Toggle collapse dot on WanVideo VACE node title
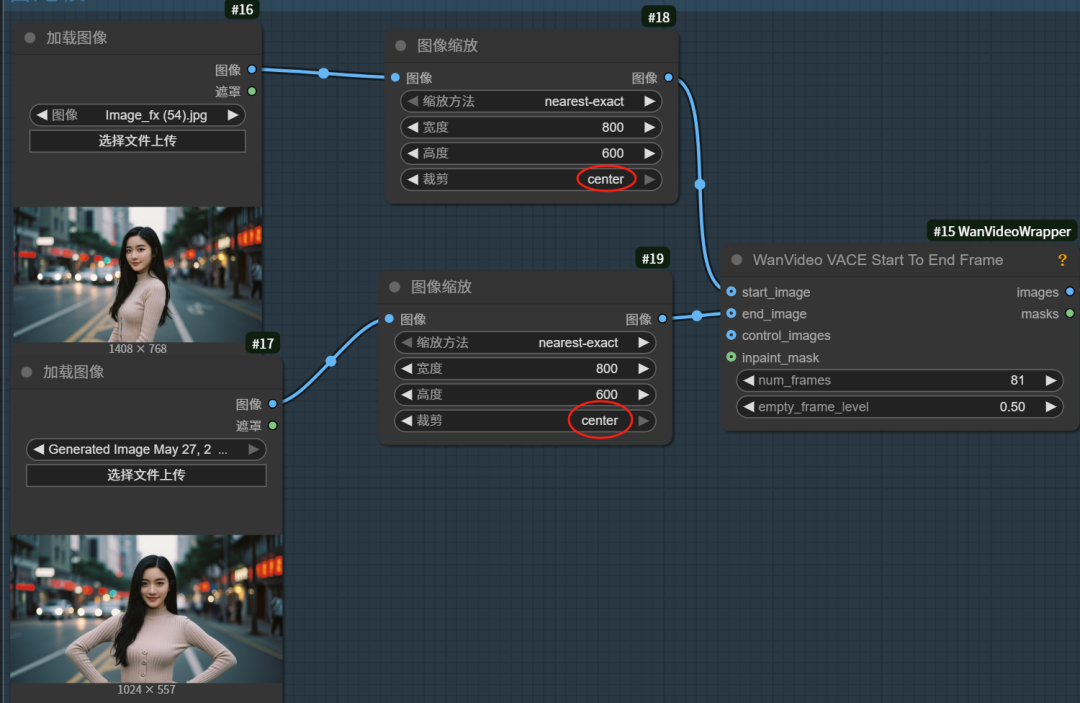1080x703 pixels. [737, 260]
